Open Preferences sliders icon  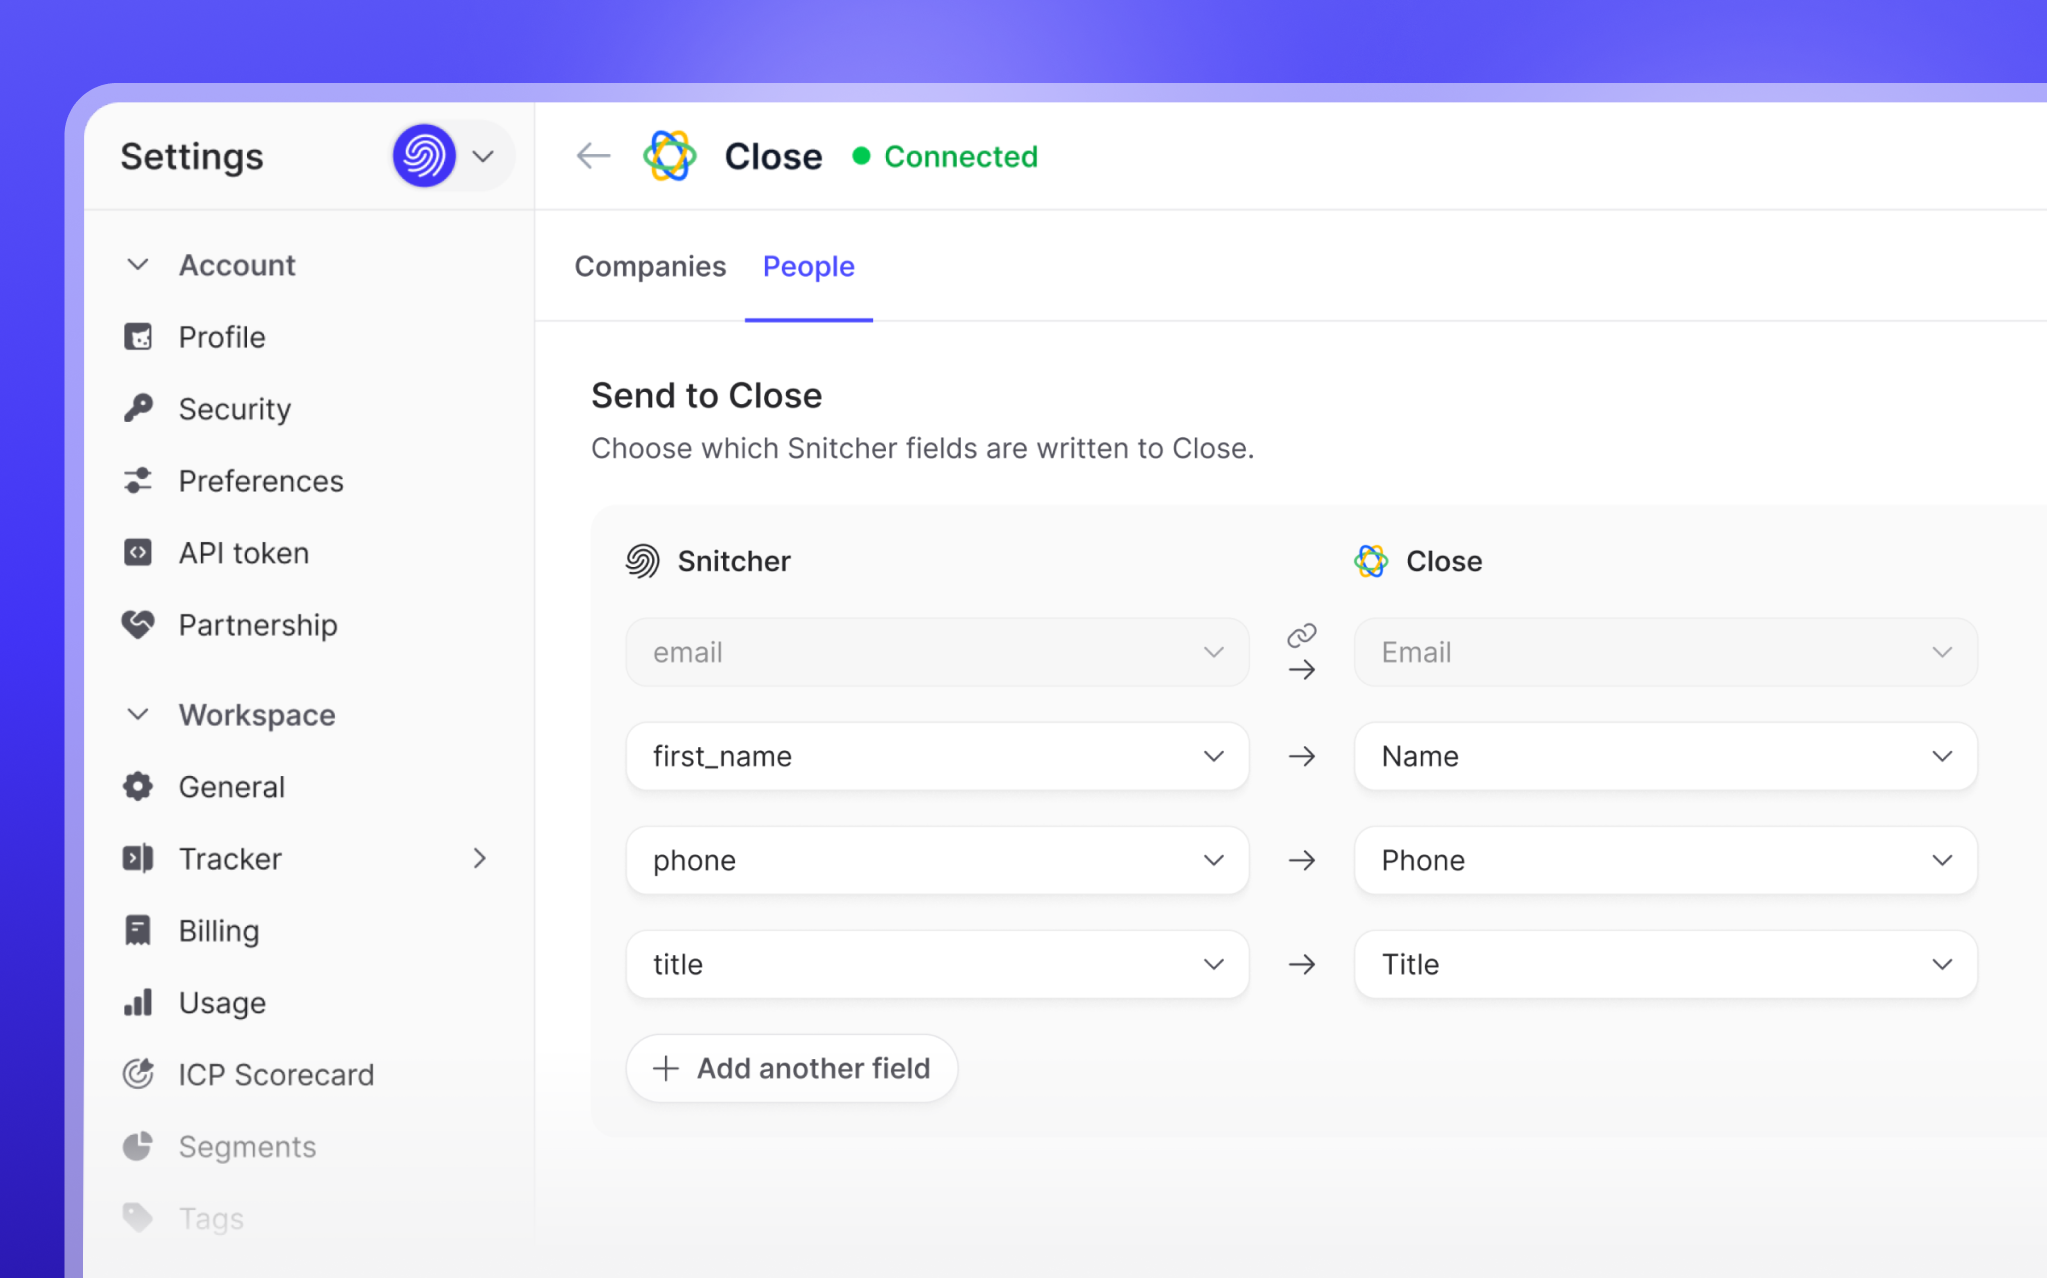tap(138, 481)
